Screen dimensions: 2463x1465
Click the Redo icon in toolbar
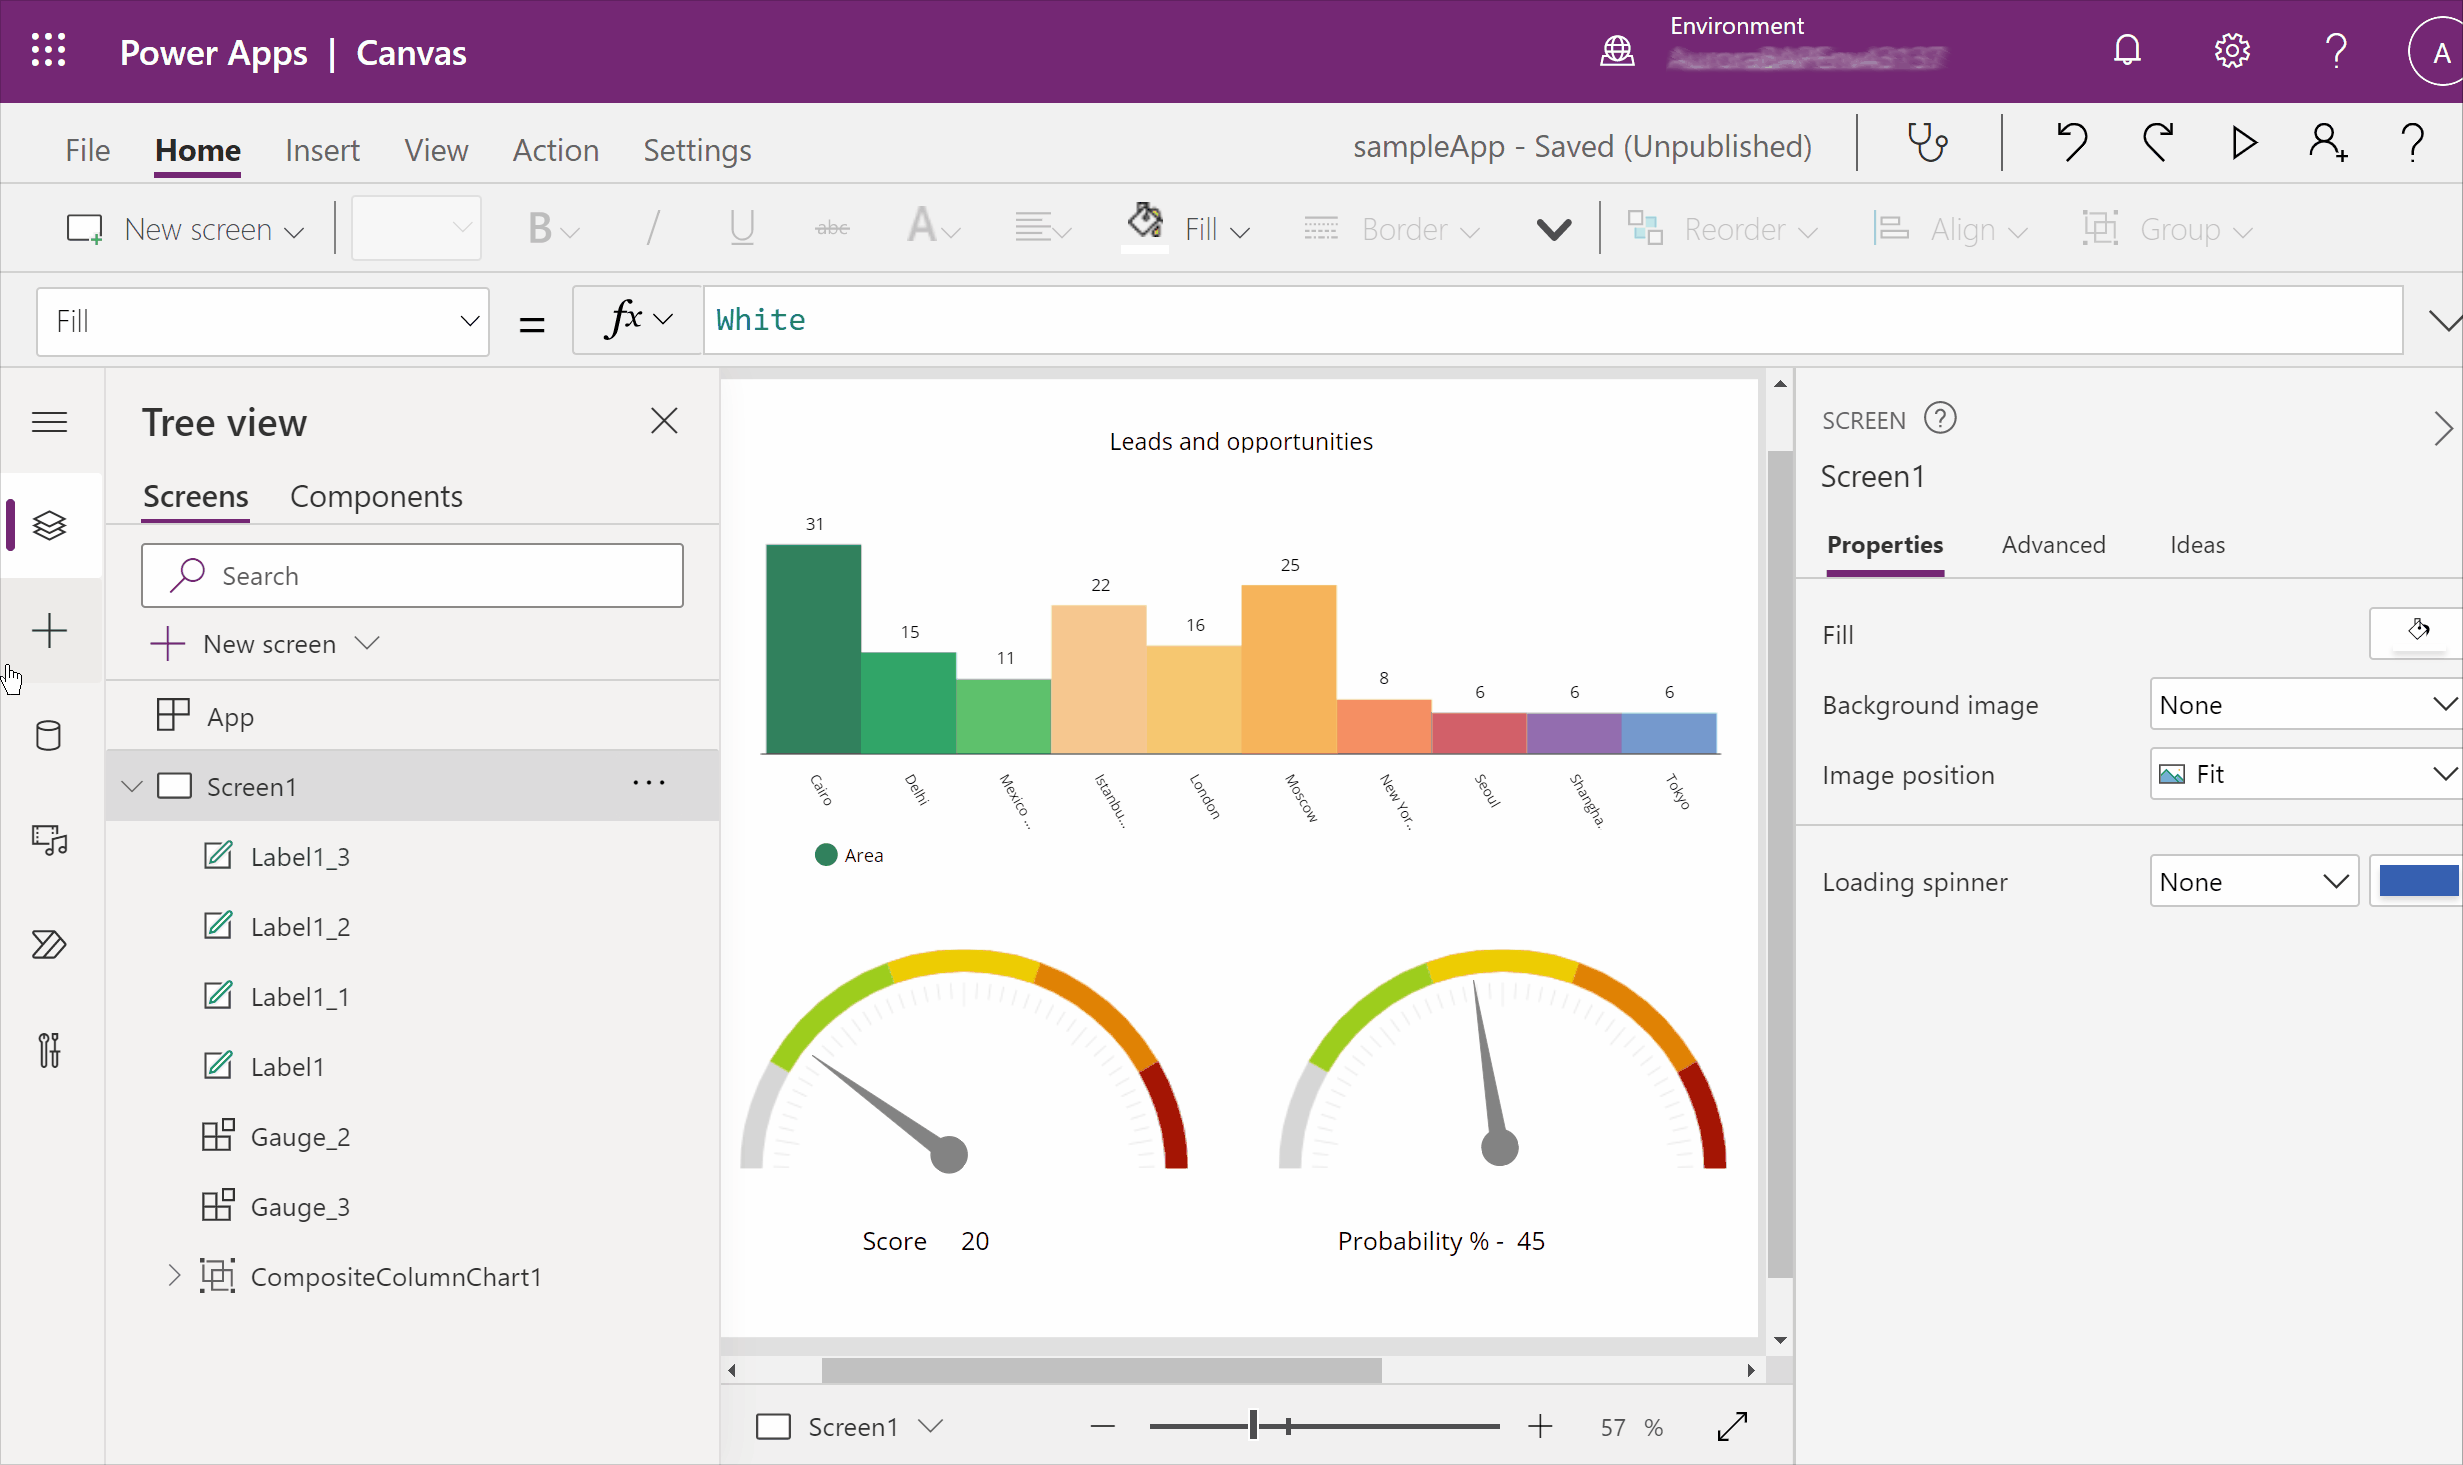[x=2158, y=145]
